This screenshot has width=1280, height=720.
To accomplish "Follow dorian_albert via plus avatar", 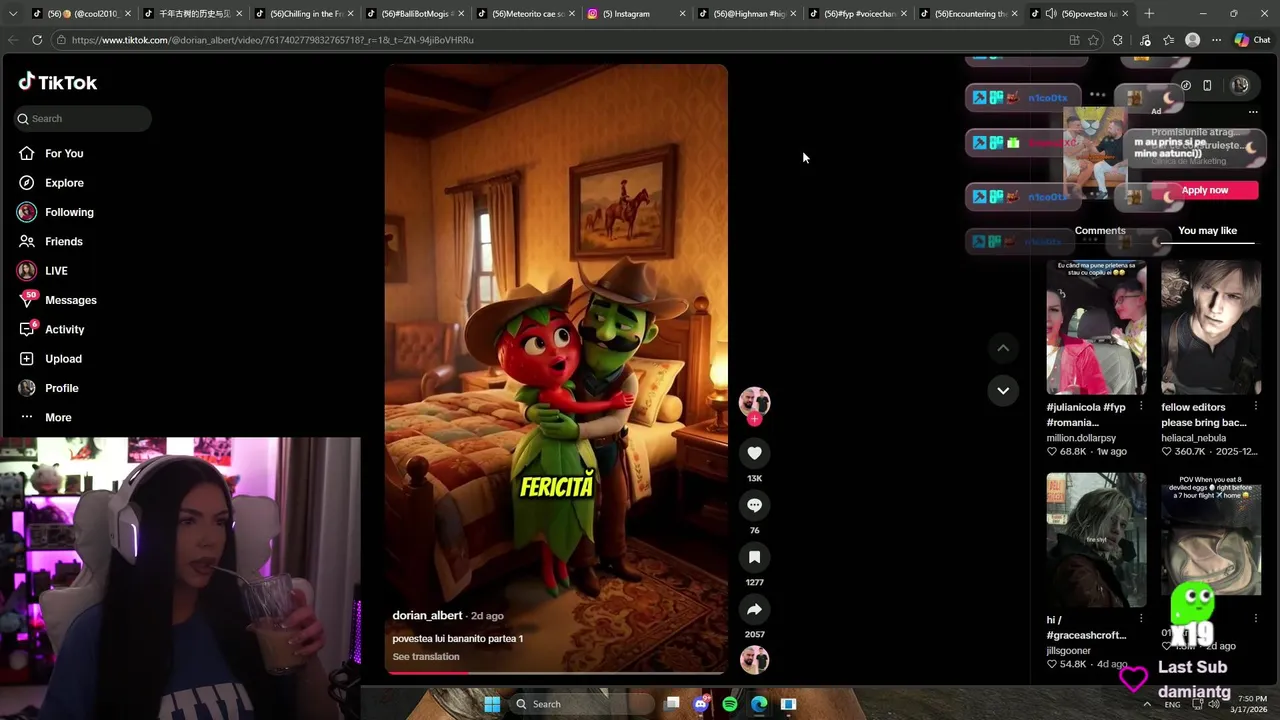I will point(754,419).
